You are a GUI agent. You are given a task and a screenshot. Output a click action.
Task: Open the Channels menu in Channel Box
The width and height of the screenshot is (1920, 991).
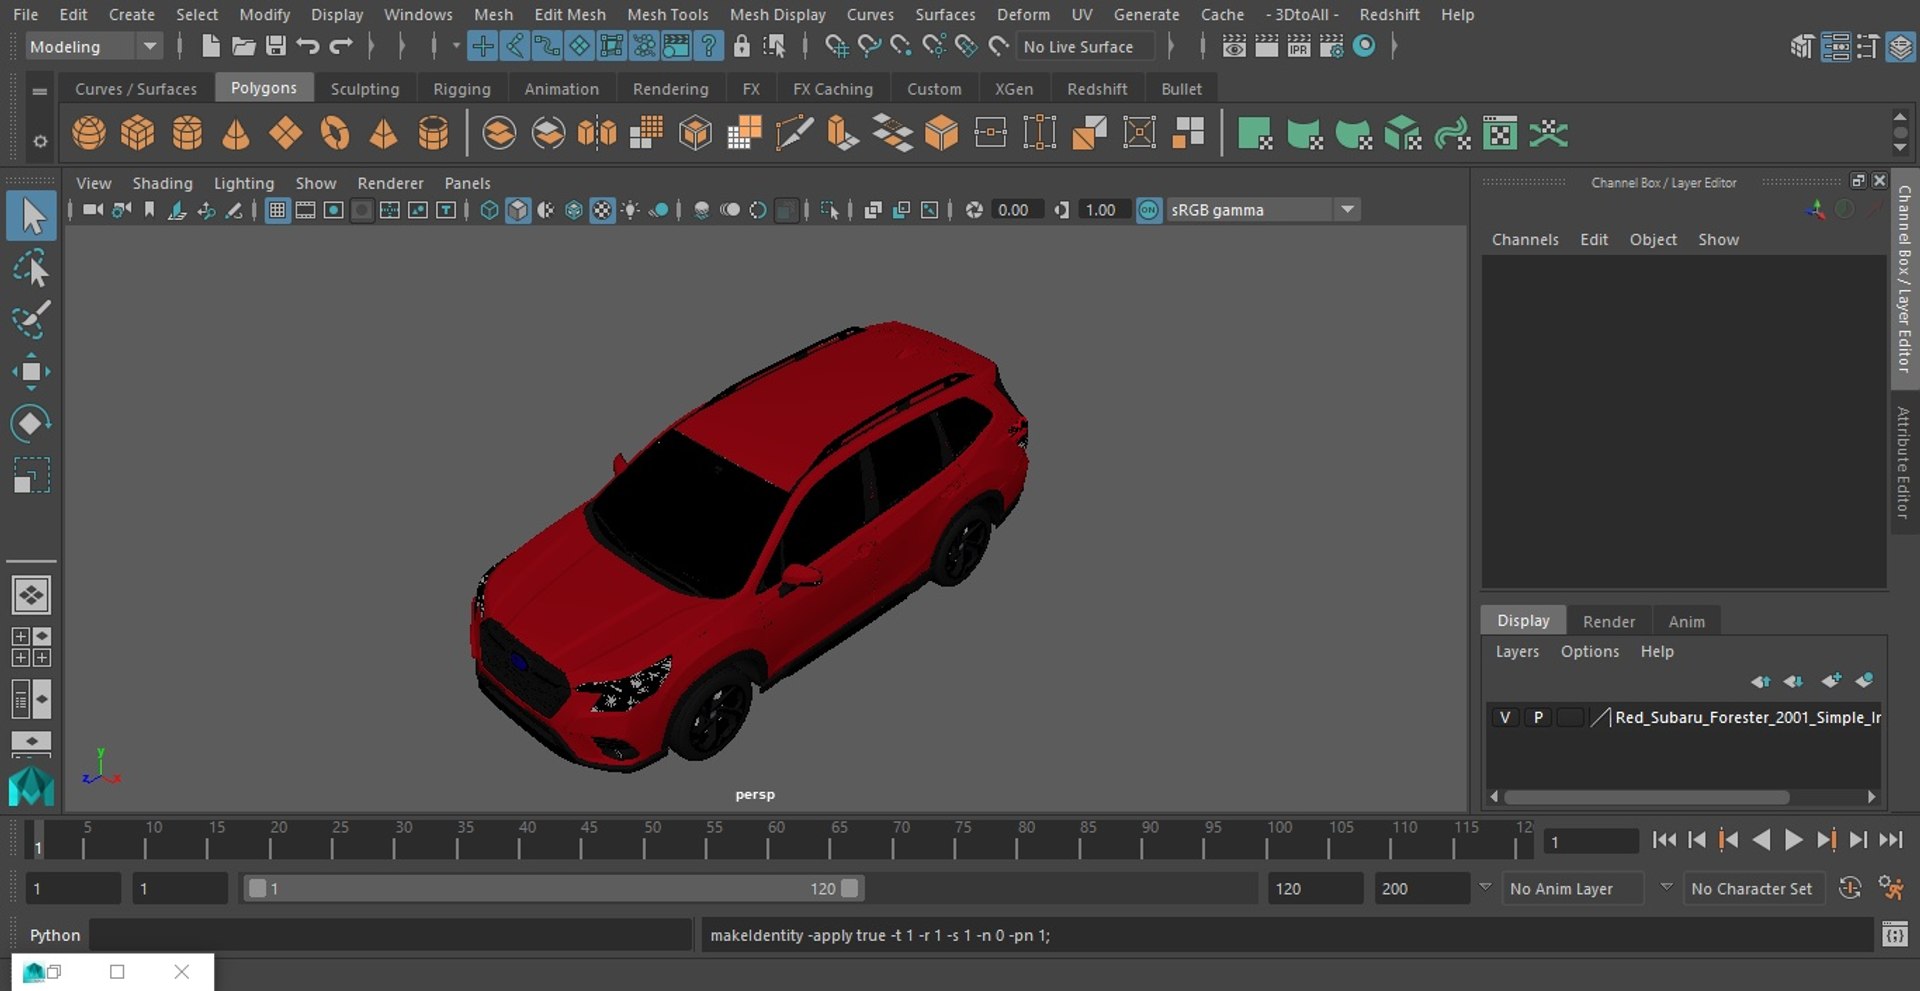point(1525,239)
